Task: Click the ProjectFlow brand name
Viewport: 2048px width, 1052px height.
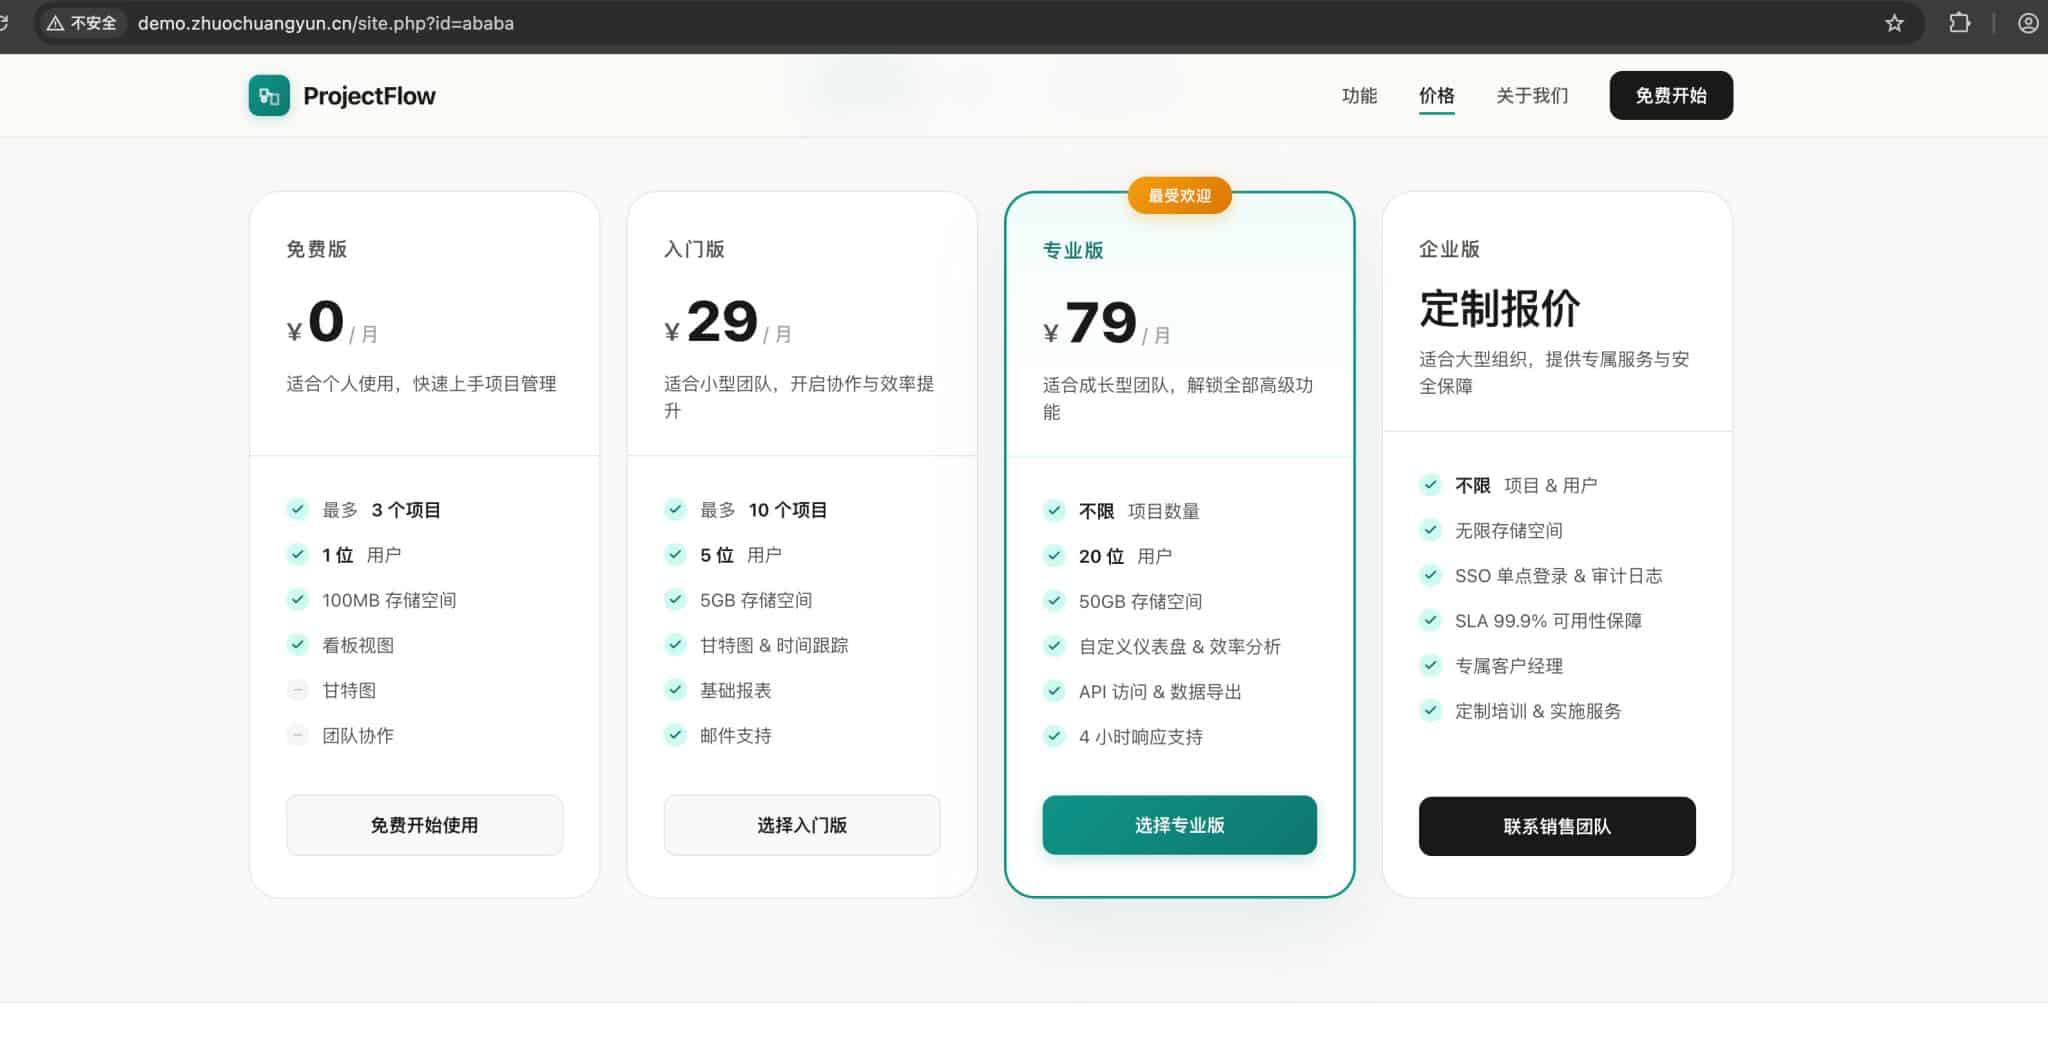Action: 369,96
